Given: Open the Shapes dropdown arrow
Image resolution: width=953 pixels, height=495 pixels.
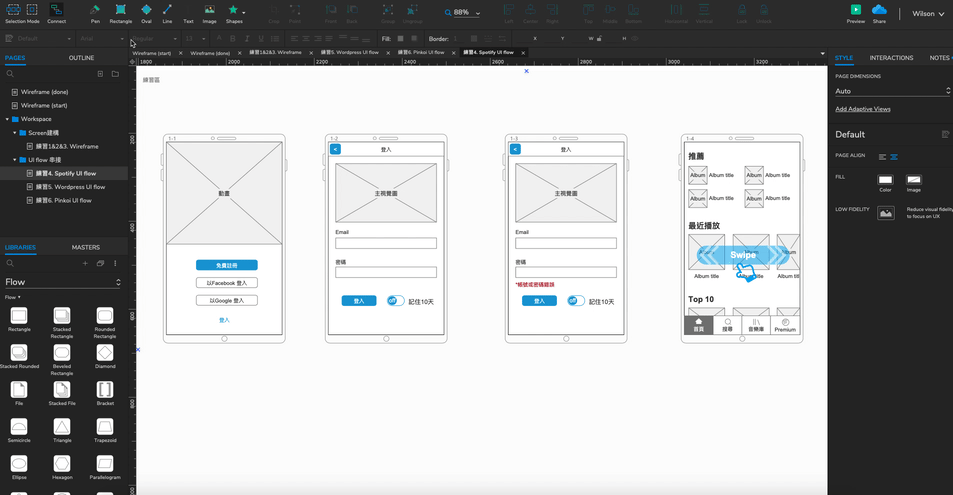Looking at the screenshot, I should point(244,12).
